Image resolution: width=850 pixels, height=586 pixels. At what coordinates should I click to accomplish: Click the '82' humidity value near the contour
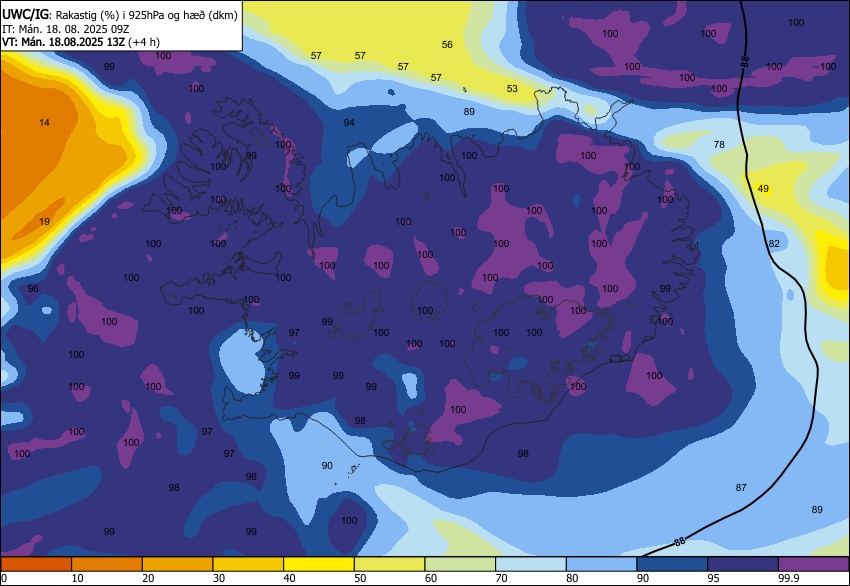(774, 243)
